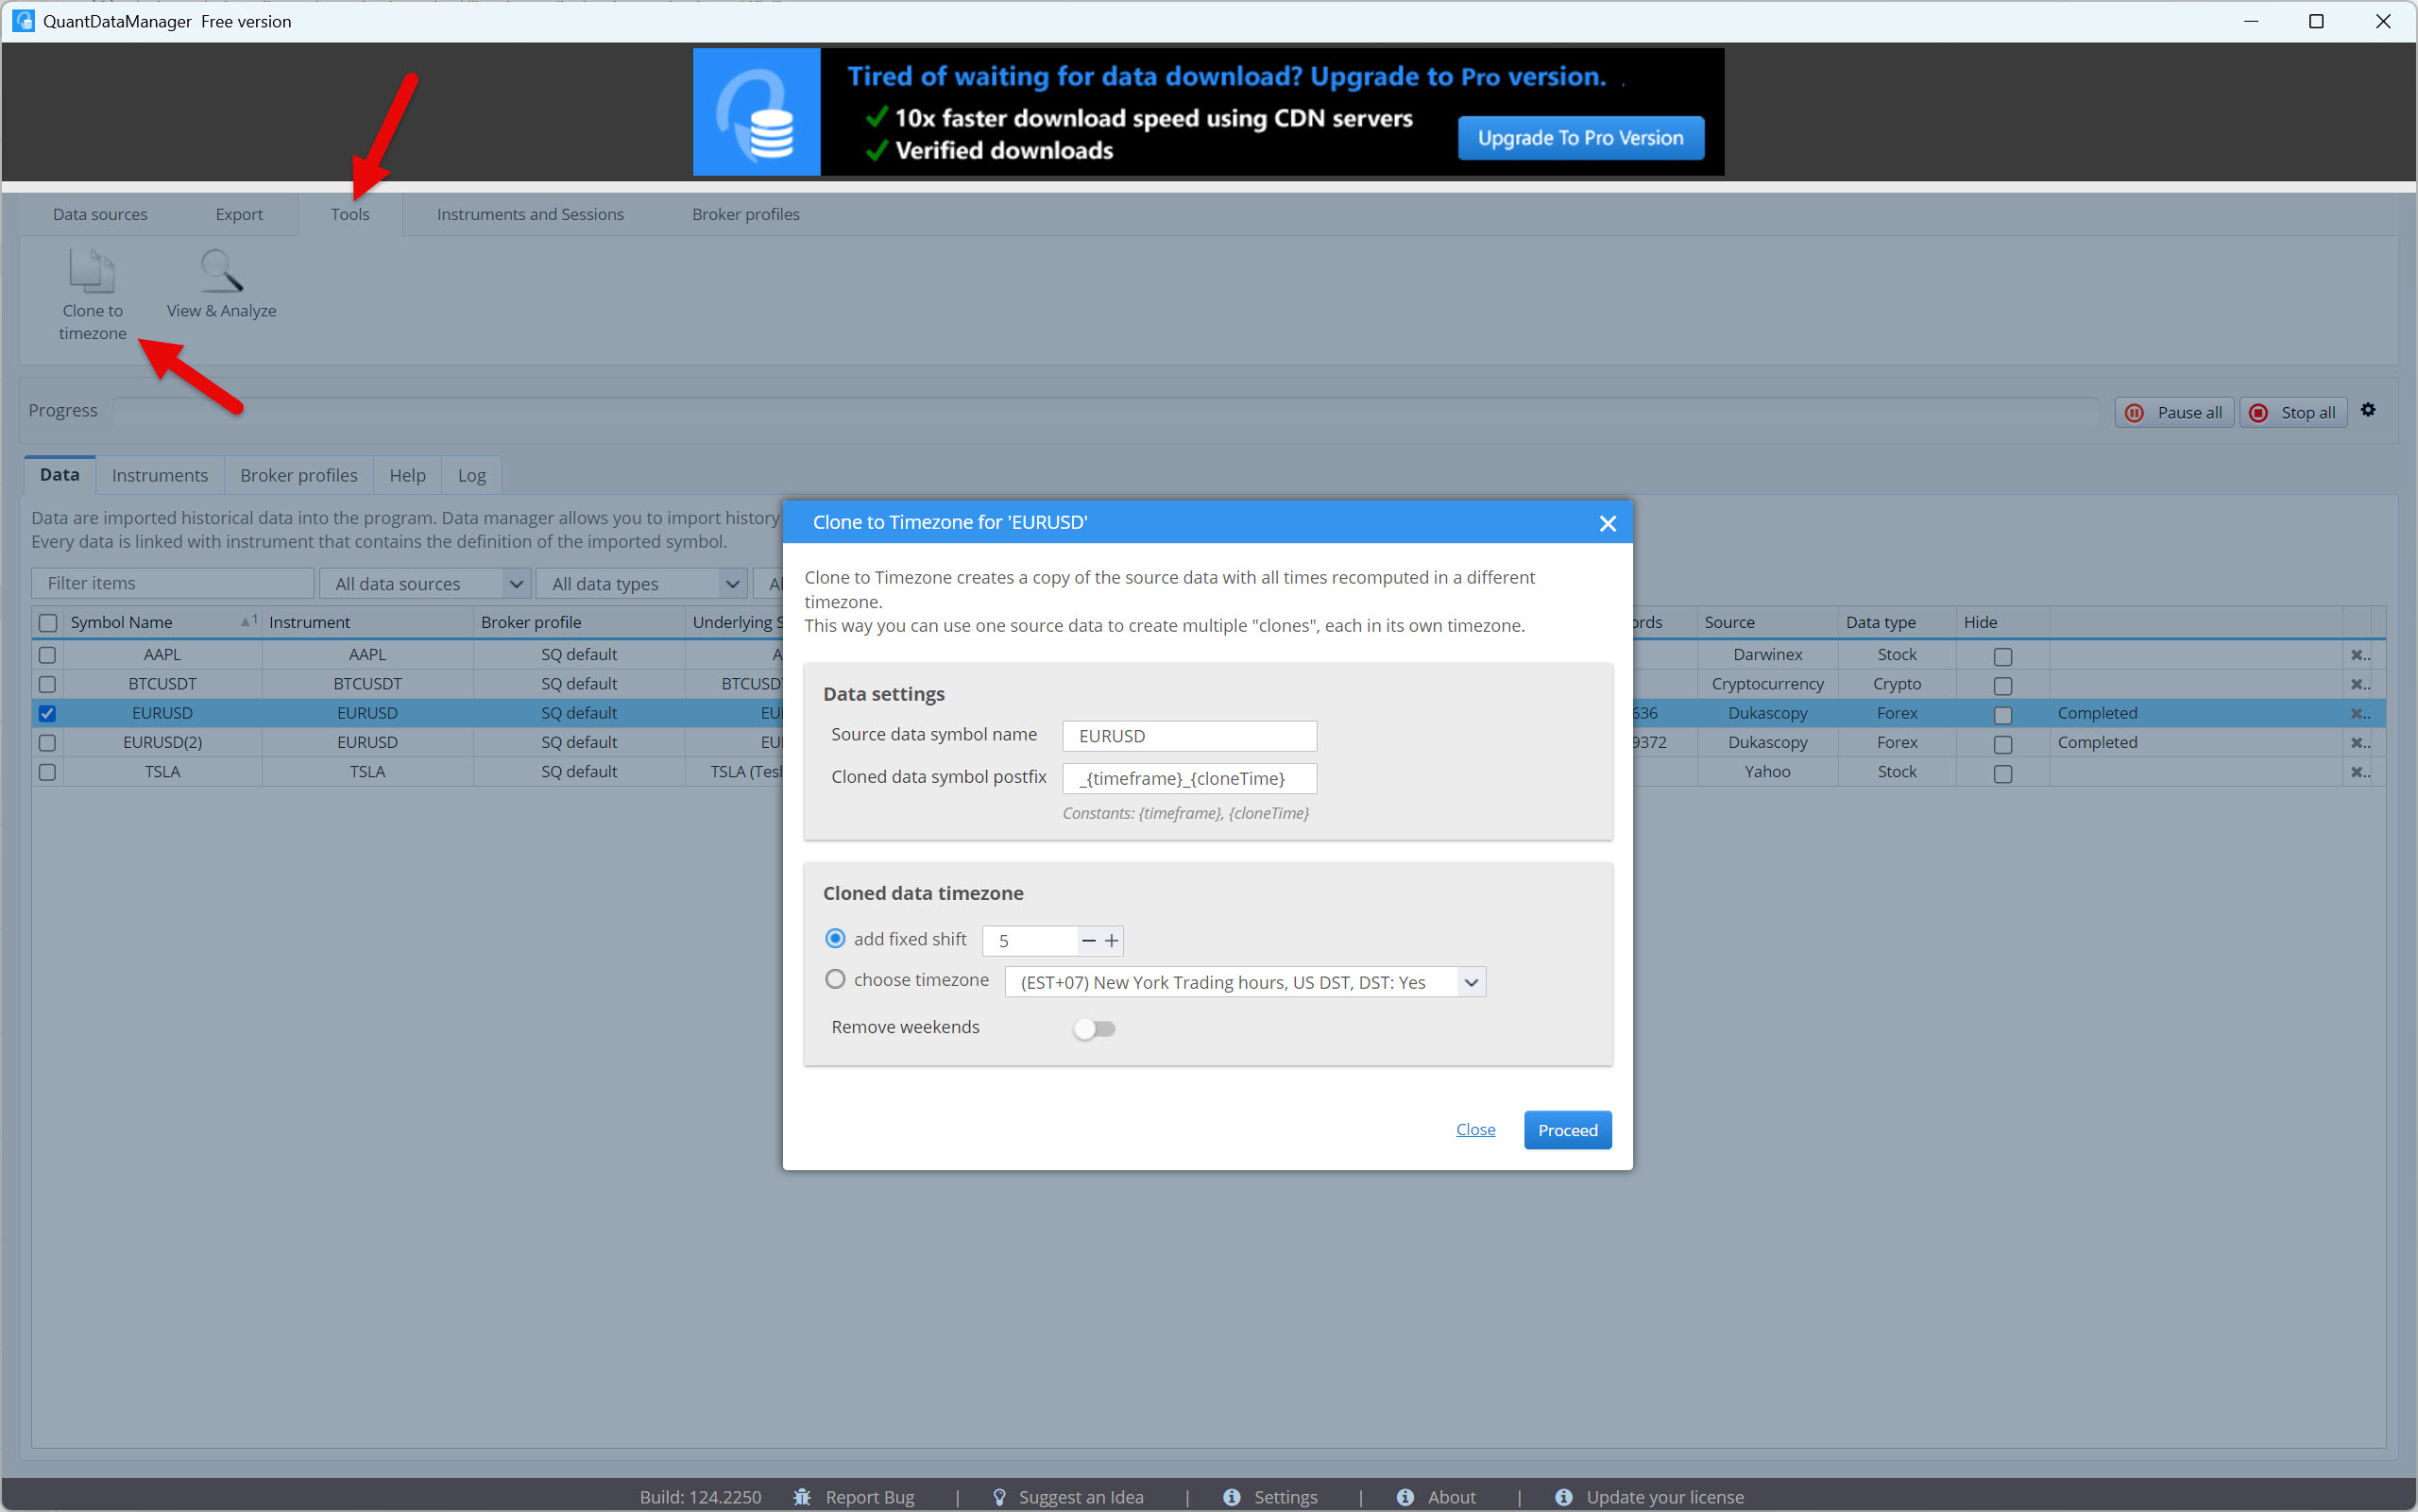Screen dimensions: 2418x1512
Task: Increase fixed shift with the plus button
Action: click(1111, 941)
